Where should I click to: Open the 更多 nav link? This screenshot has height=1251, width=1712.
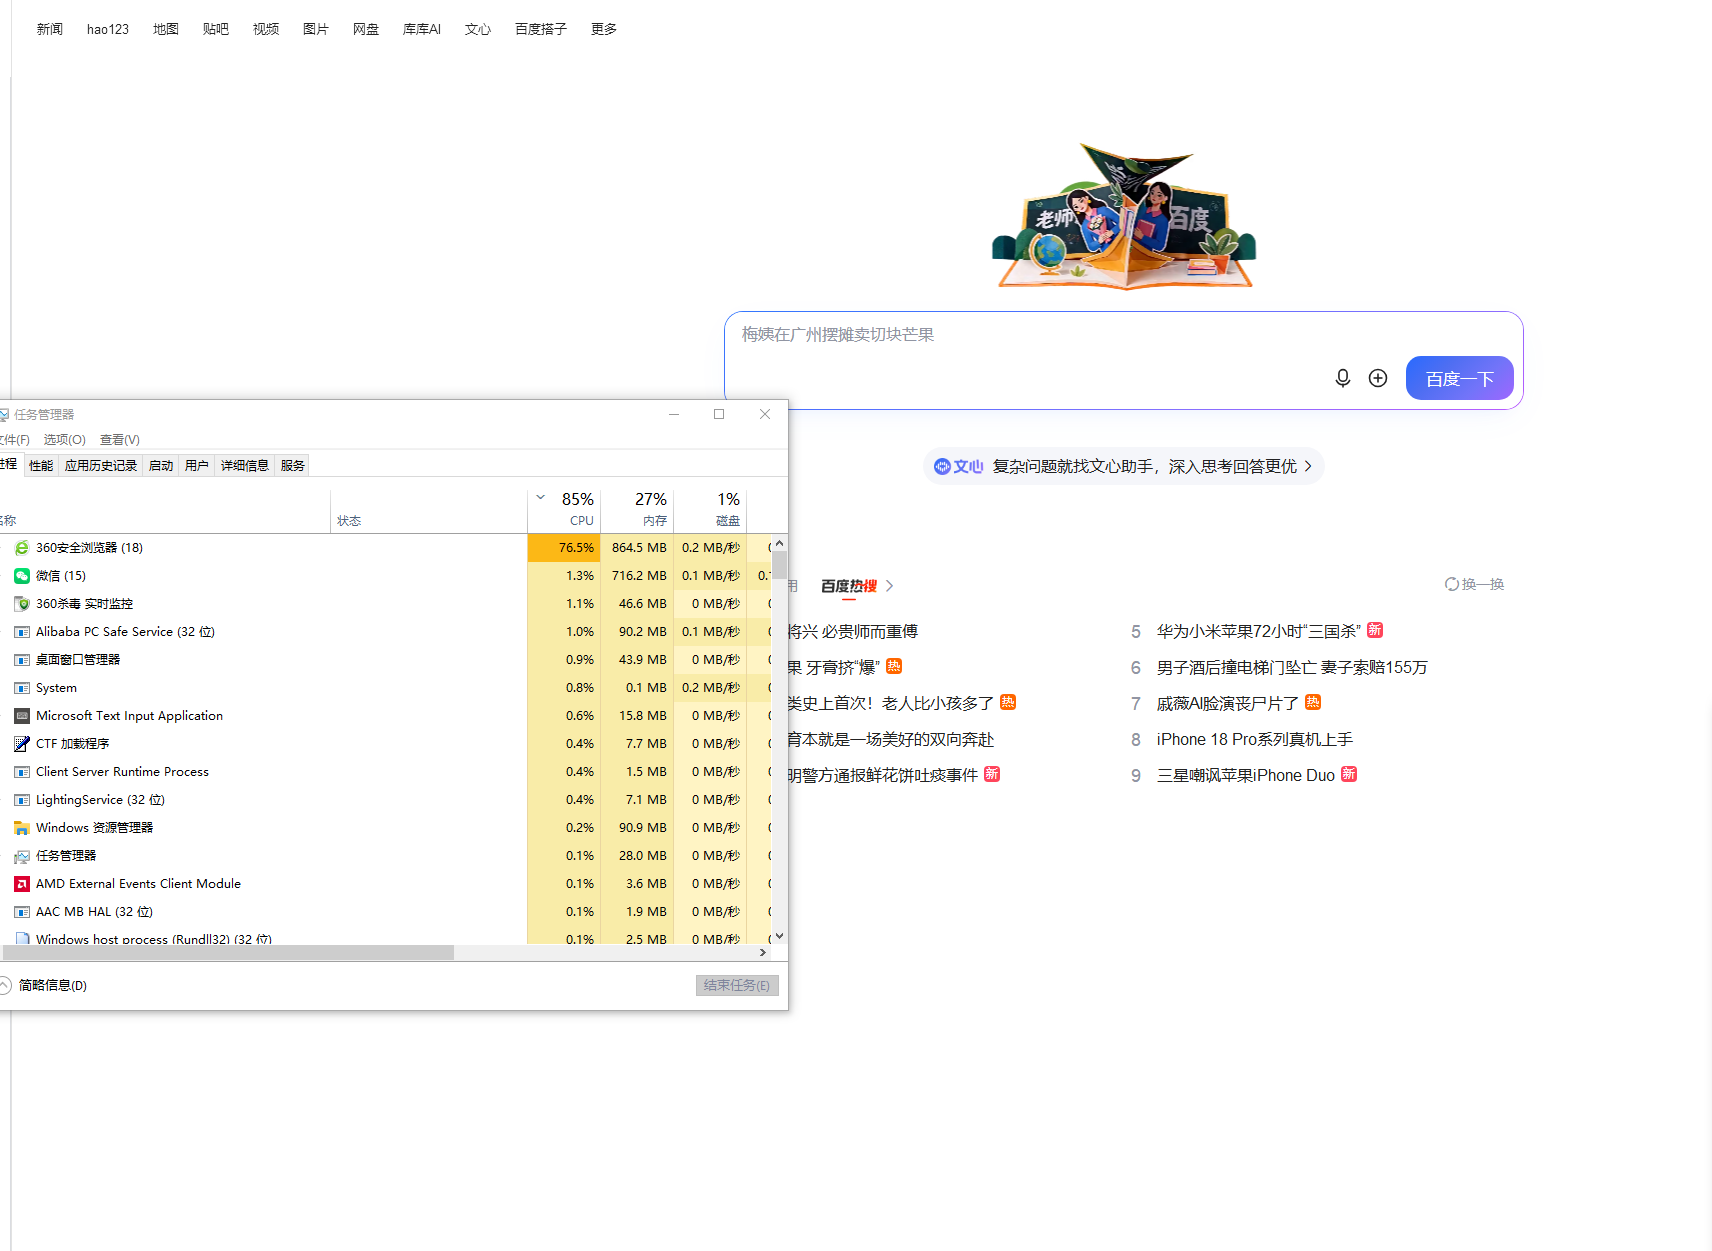pyautogui.click(x=604, y=29)
